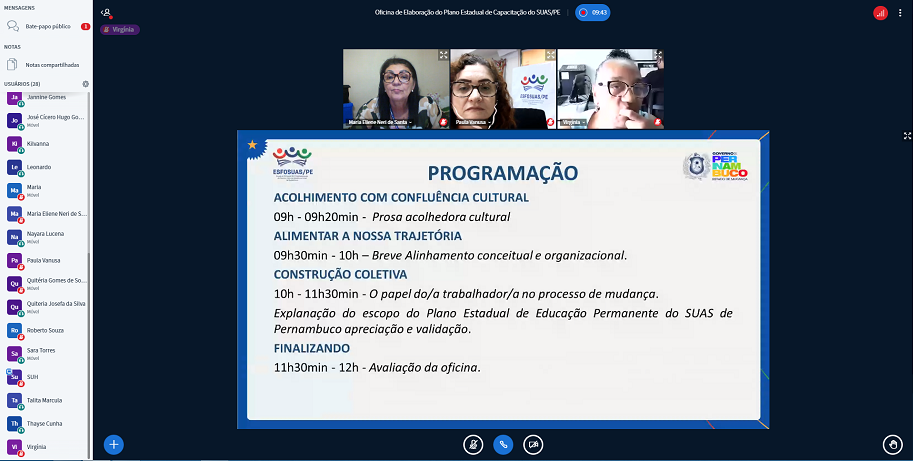Make the presentation fullscreen

click(x=907, y=135)
